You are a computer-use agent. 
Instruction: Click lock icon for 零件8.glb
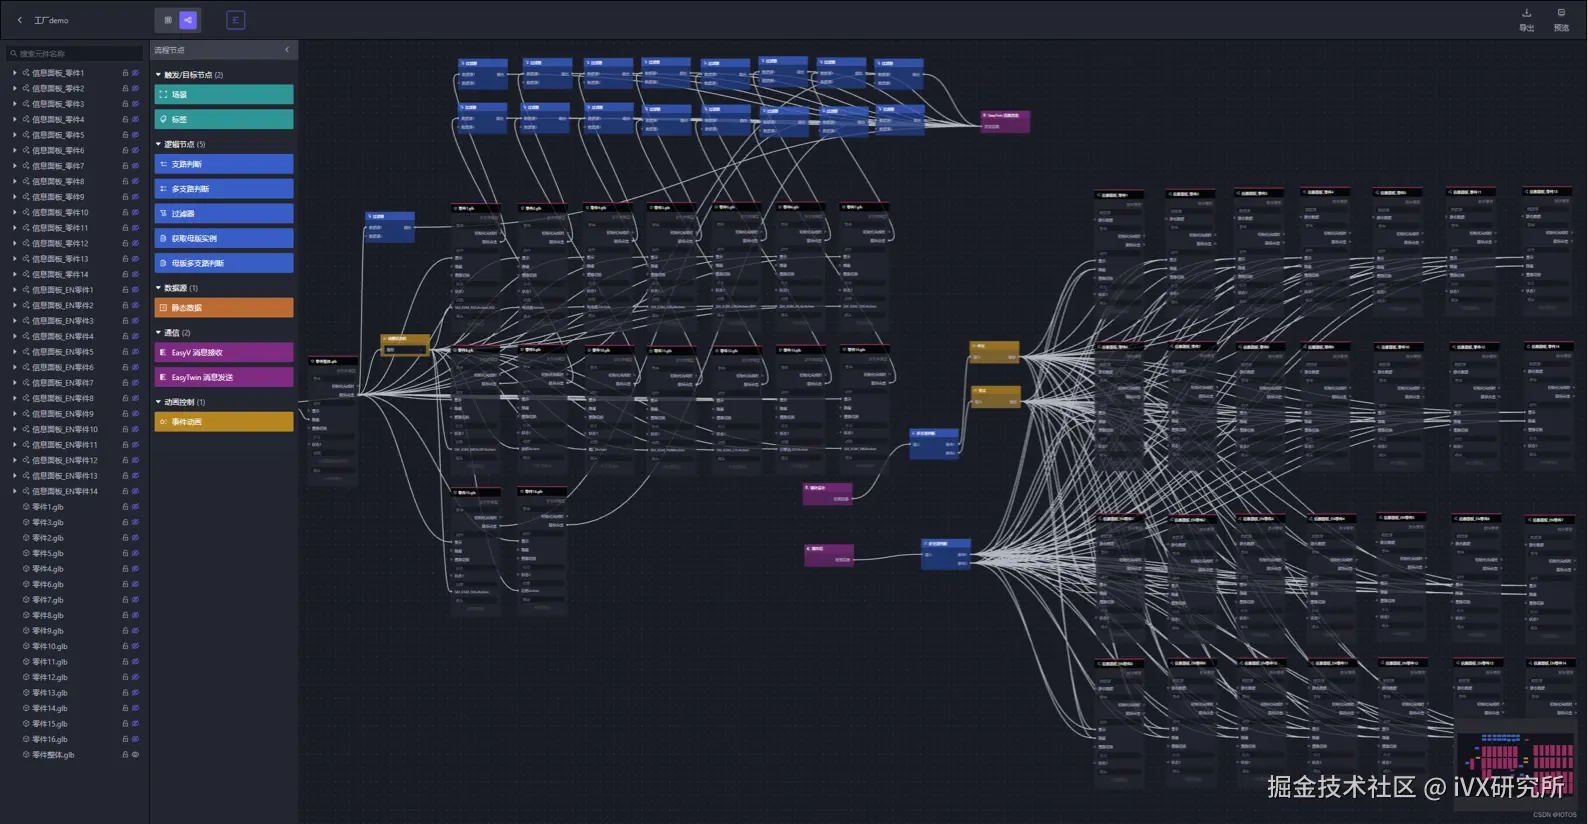pyautogui.click(x=125, y=615)
